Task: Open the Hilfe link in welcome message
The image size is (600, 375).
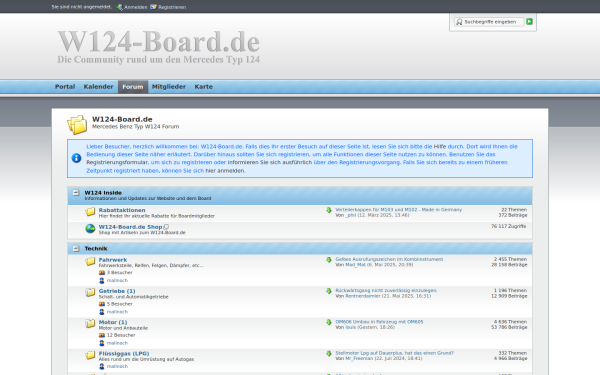Action: pyautogui.click(x=440, y=147)
